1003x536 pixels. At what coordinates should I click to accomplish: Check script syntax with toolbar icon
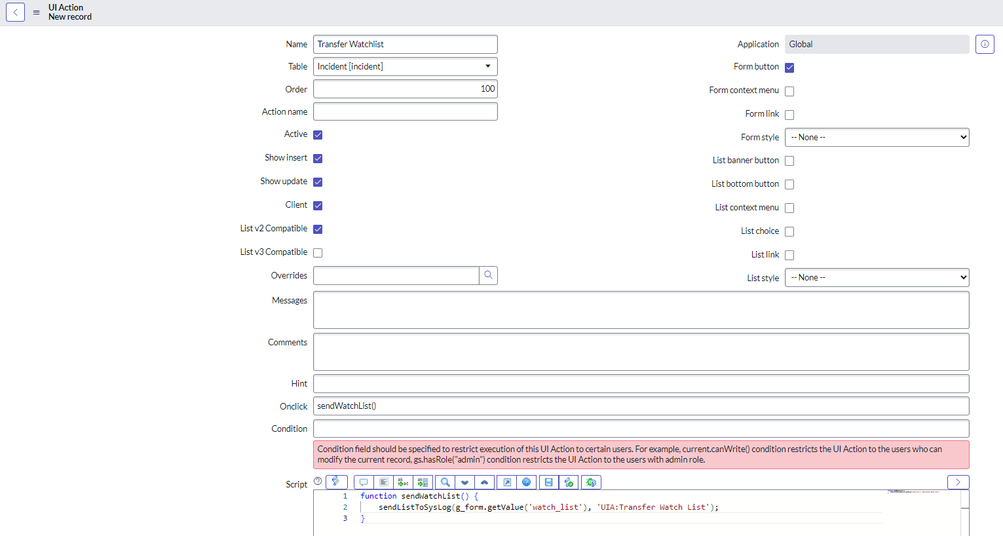[569, 482]
